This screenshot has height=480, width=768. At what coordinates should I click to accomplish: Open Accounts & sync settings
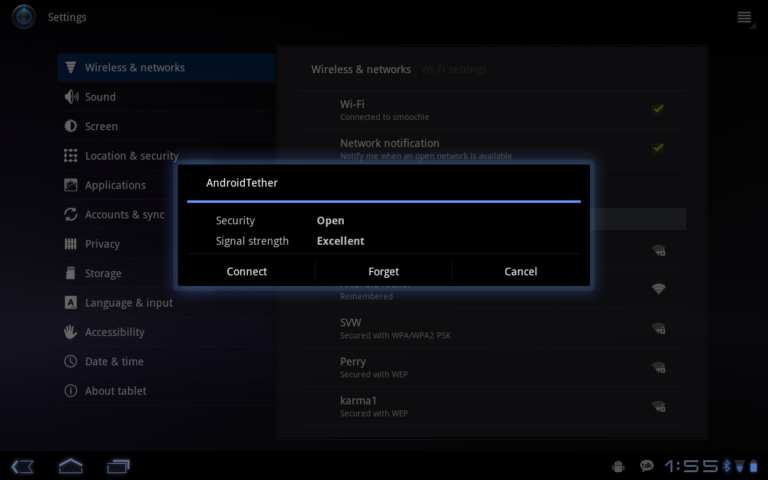(124, 214)
